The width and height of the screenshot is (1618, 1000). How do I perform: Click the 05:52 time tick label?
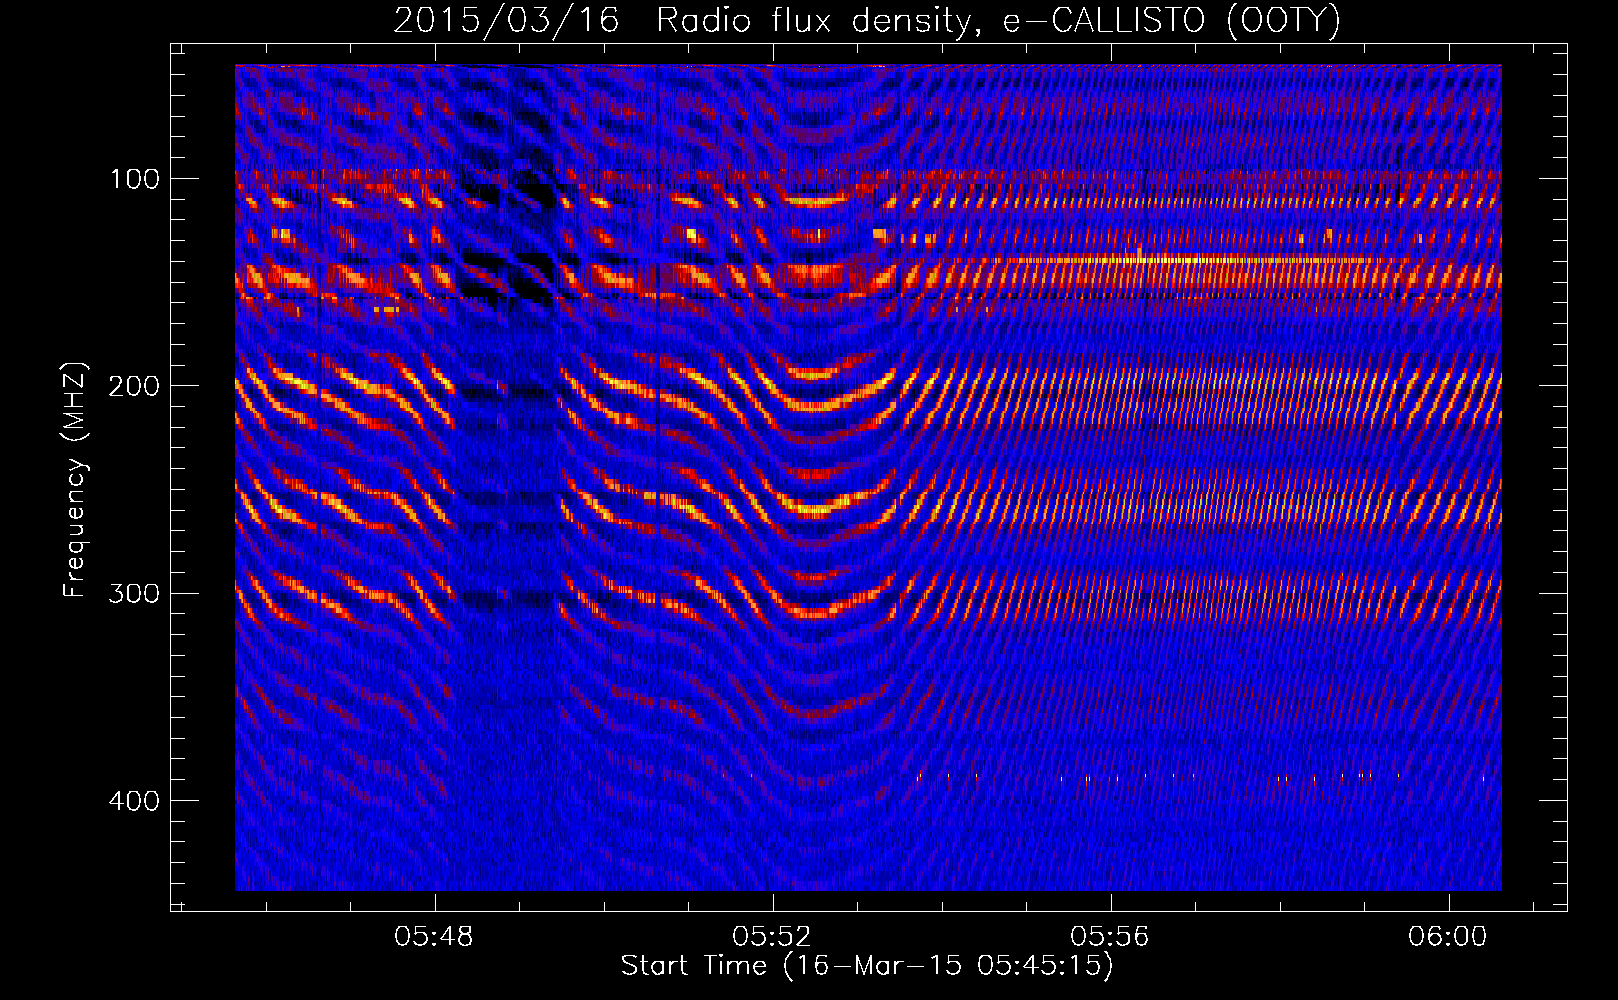click(772, 937)
